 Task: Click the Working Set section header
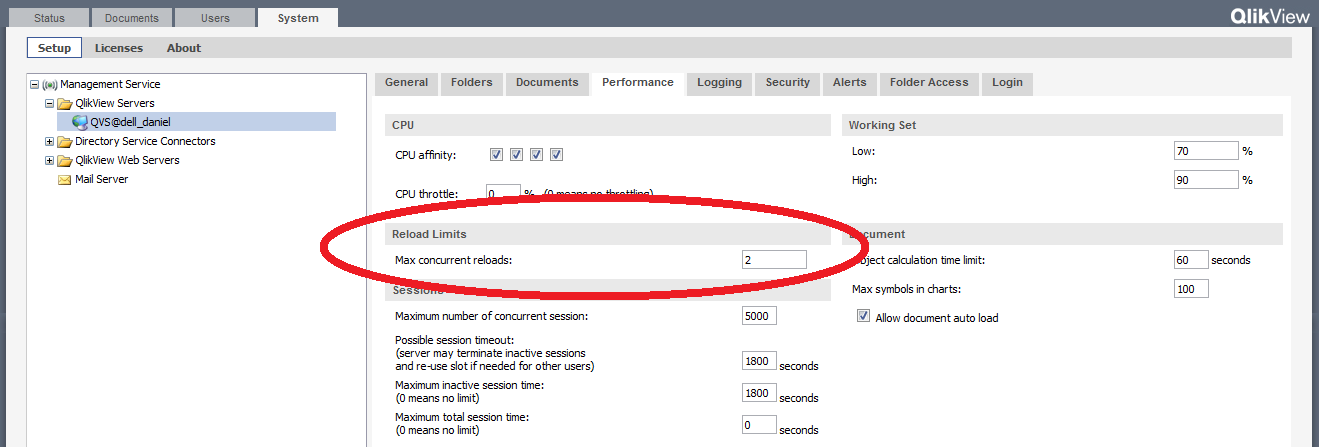(x=1062, y=125)
